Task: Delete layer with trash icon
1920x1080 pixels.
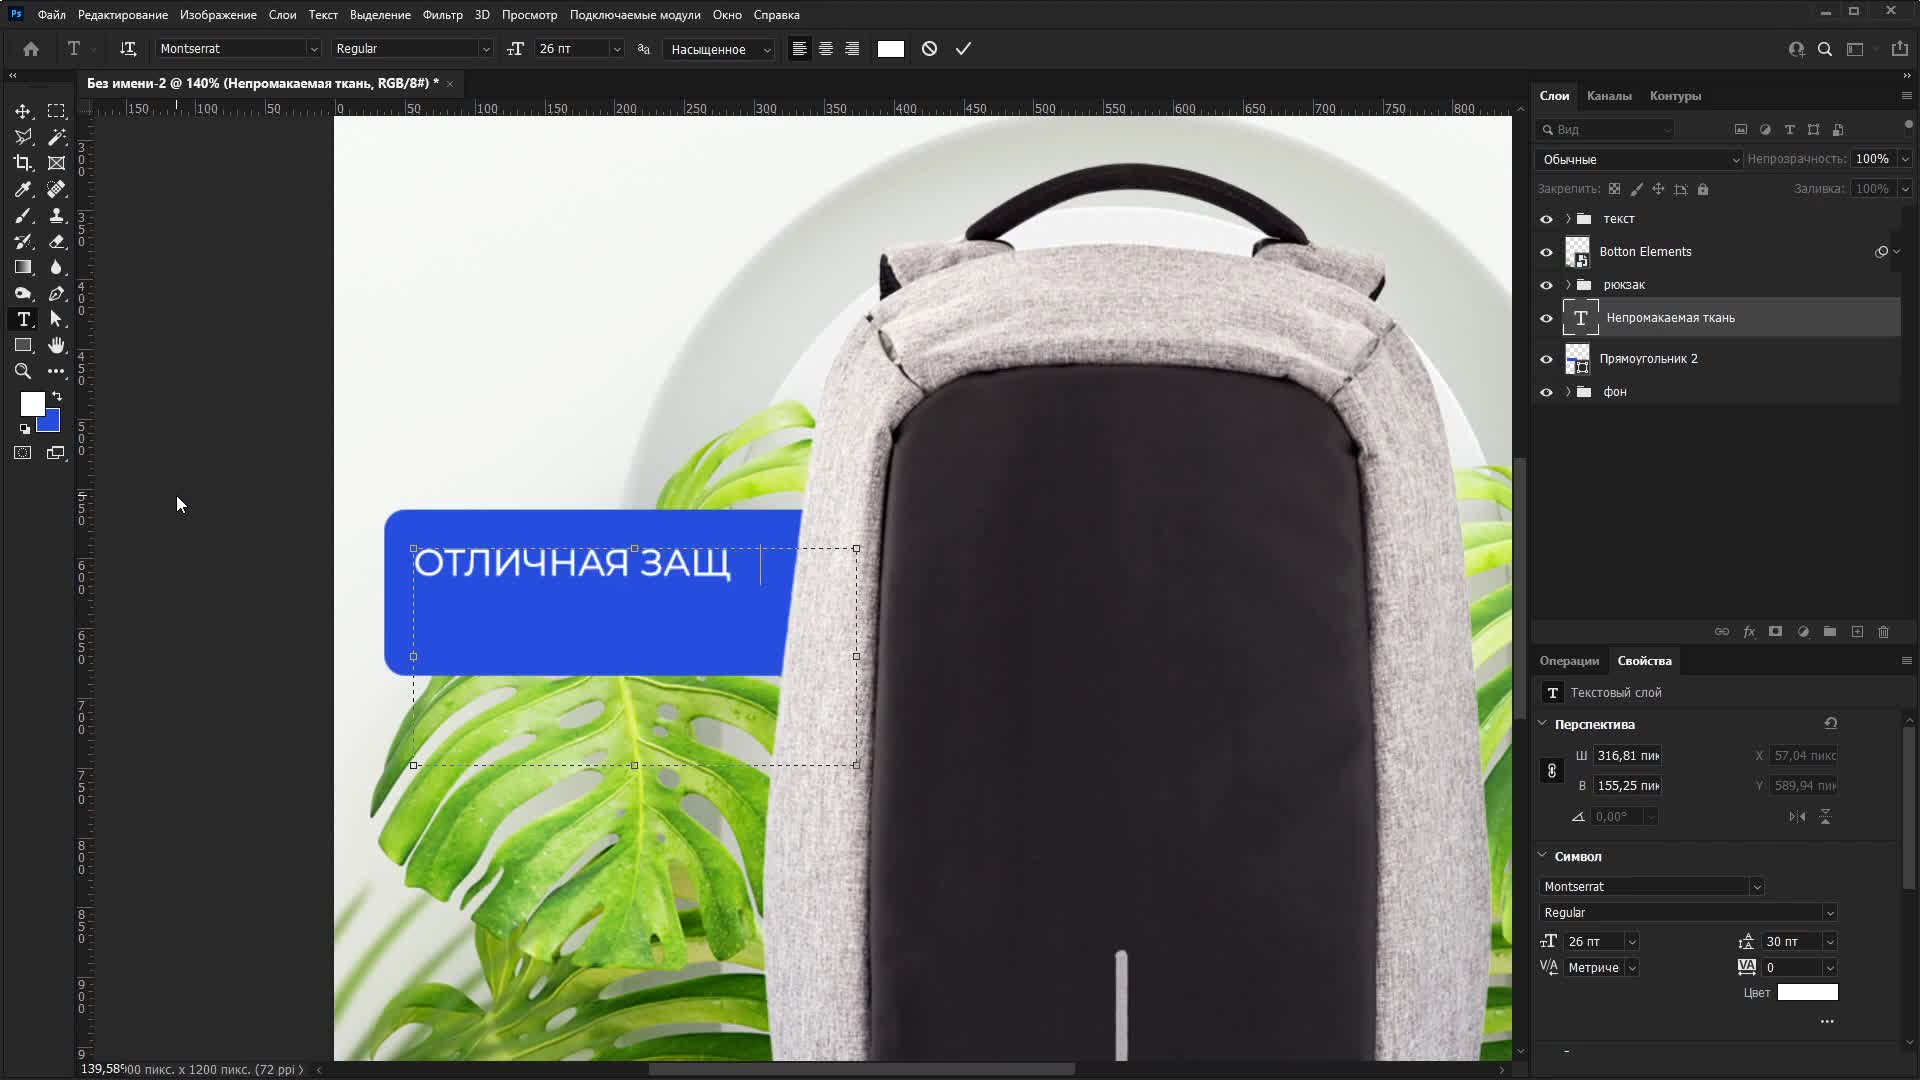Action: (1883, 632)
